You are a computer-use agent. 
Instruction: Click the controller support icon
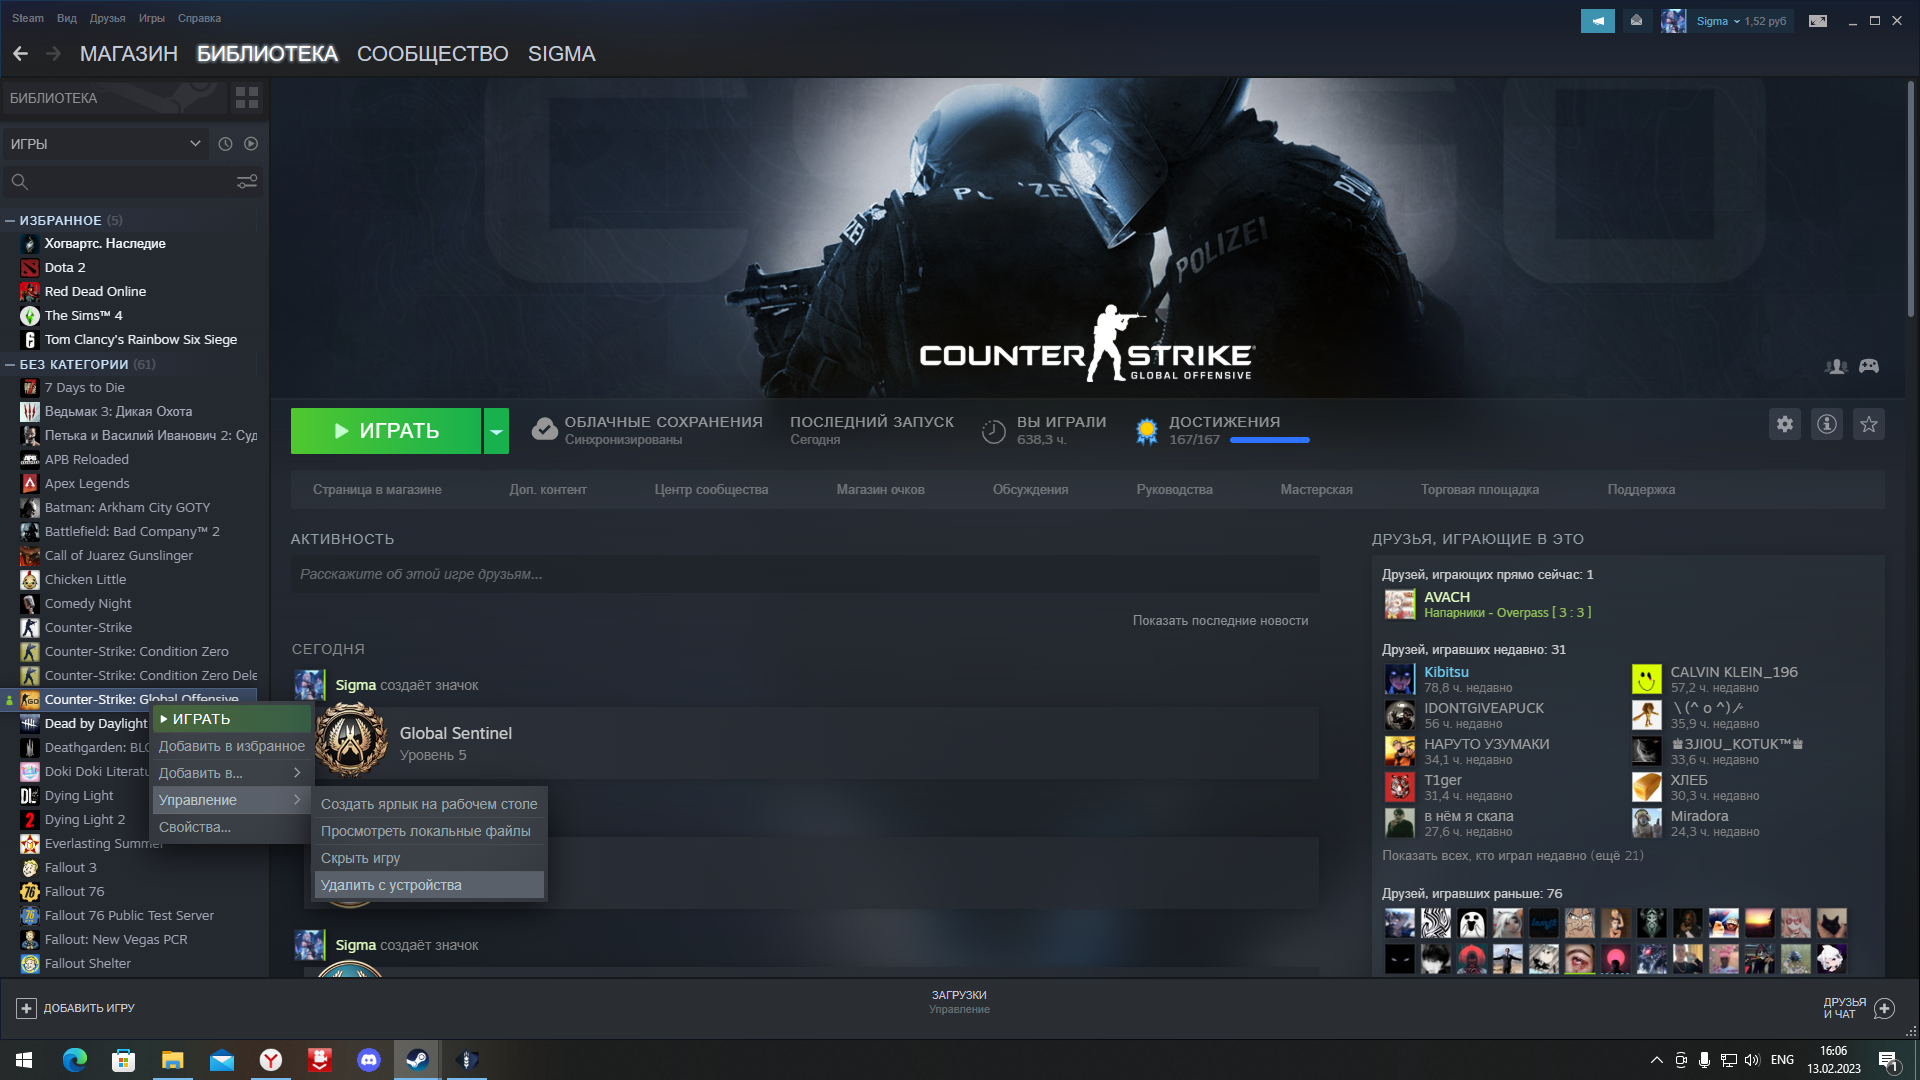point(1868,366)
